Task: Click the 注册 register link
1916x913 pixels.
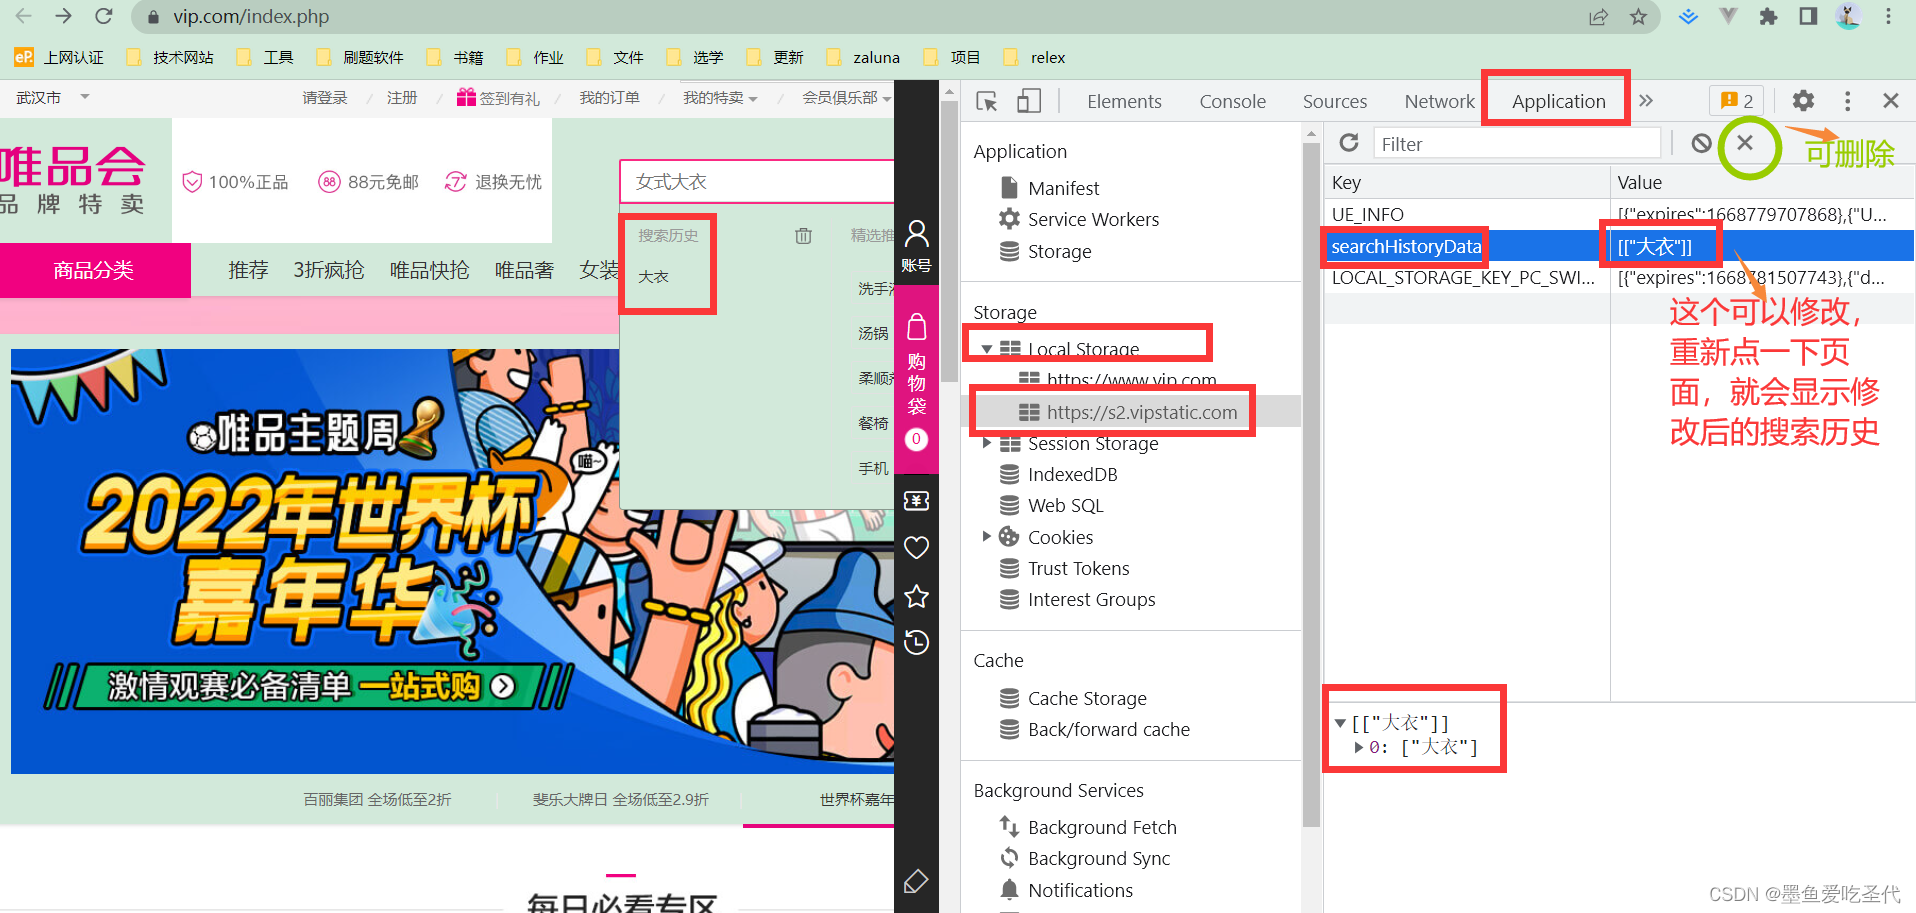Action: pyautogui.click(x=402, y=97)
